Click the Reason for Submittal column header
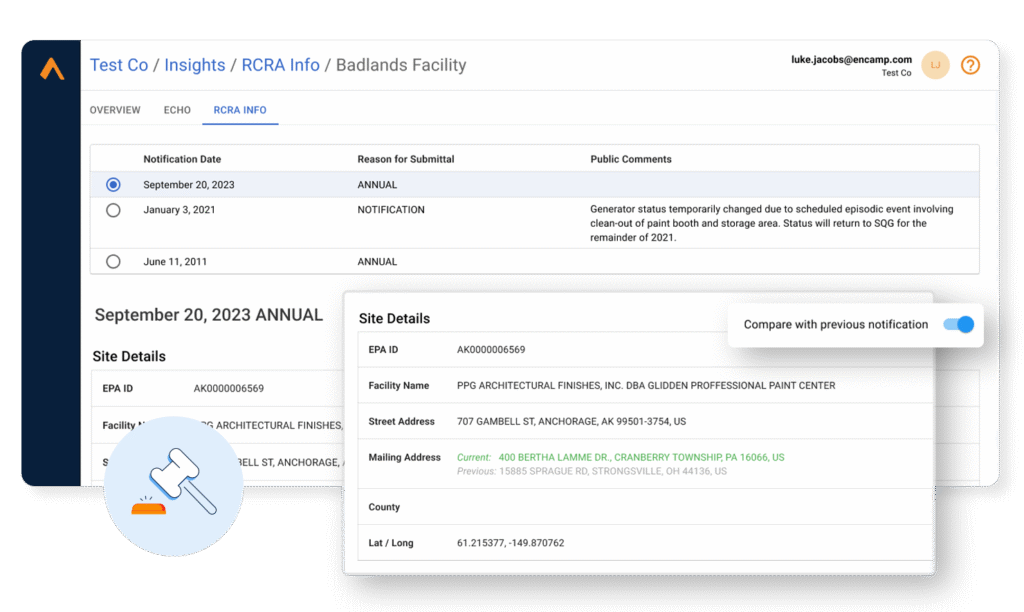The height and width of the screenshot is (612, 1024). coord(406,159)
